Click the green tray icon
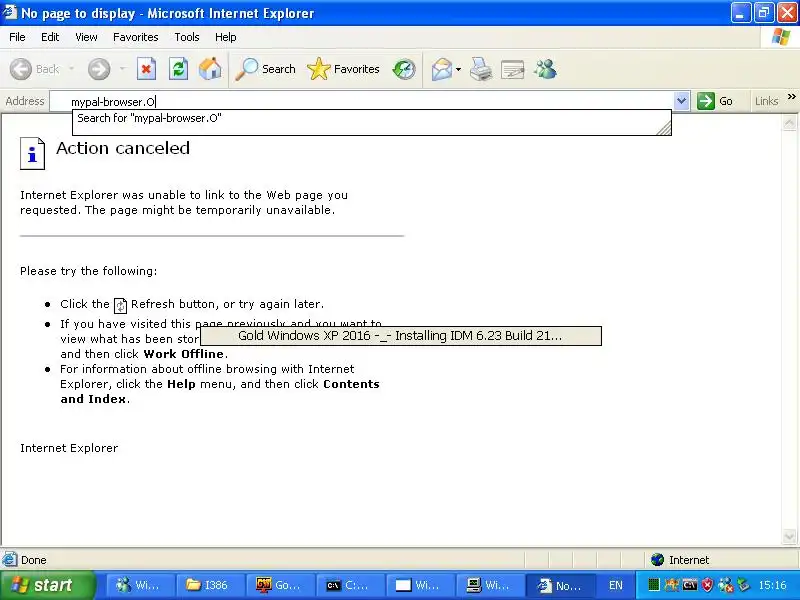800x600 pixels. (654, 585)
